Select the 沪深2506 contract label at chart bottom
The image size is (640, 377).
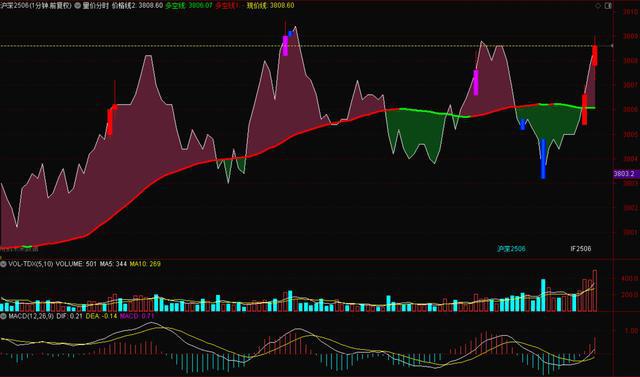coord(511,248)
